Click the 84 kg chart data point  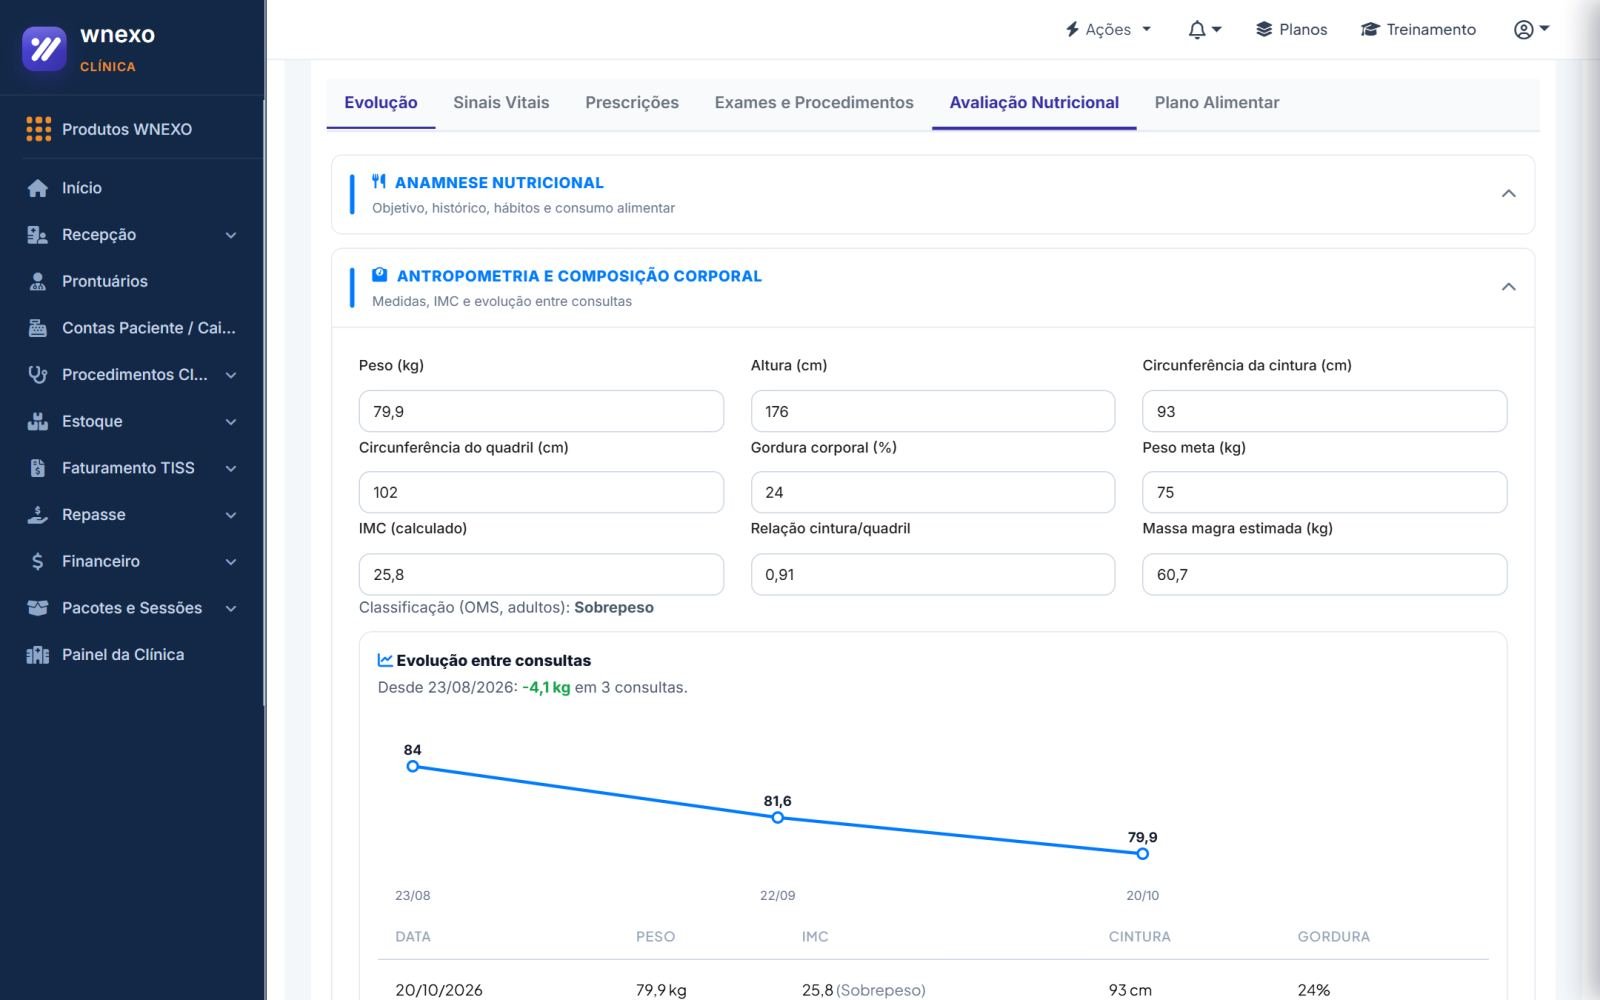[413, 767]
